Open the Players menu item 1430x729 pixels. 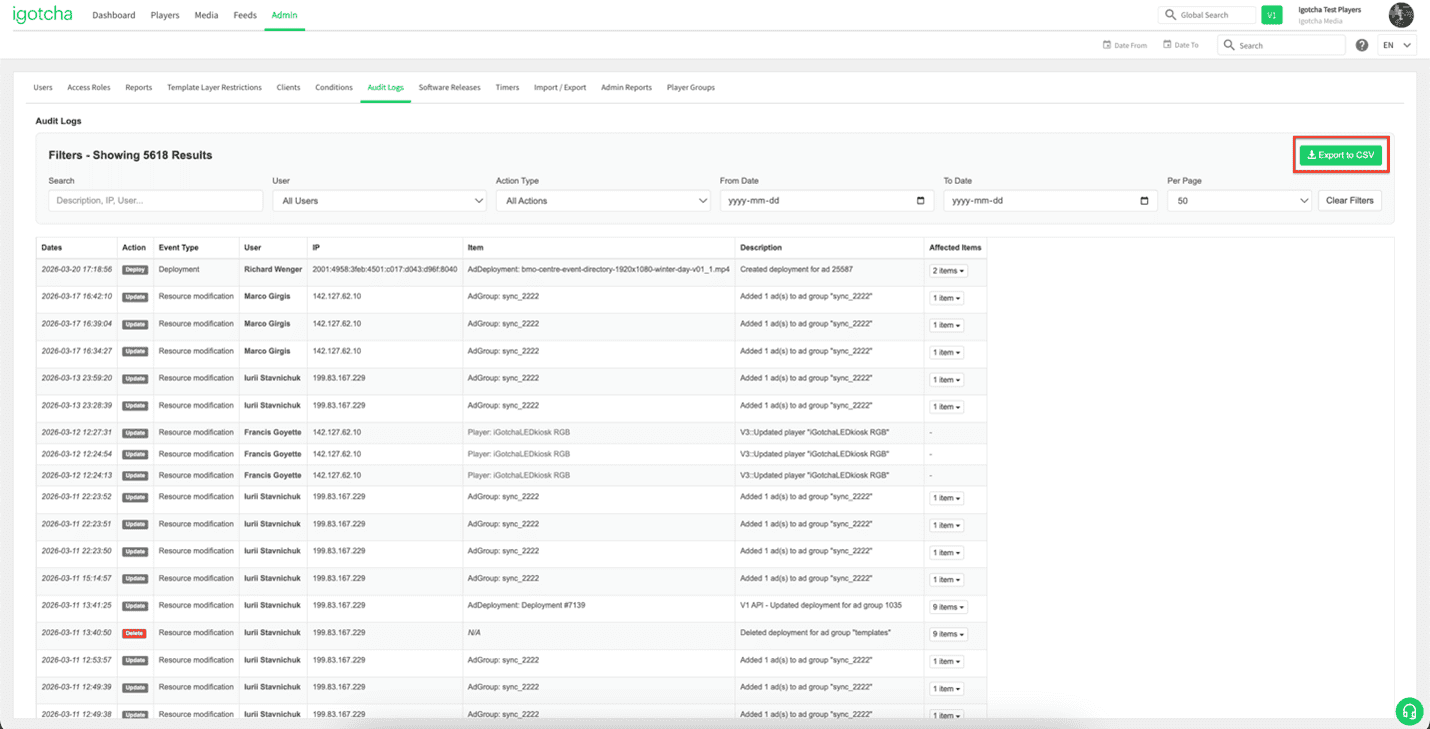164,15
